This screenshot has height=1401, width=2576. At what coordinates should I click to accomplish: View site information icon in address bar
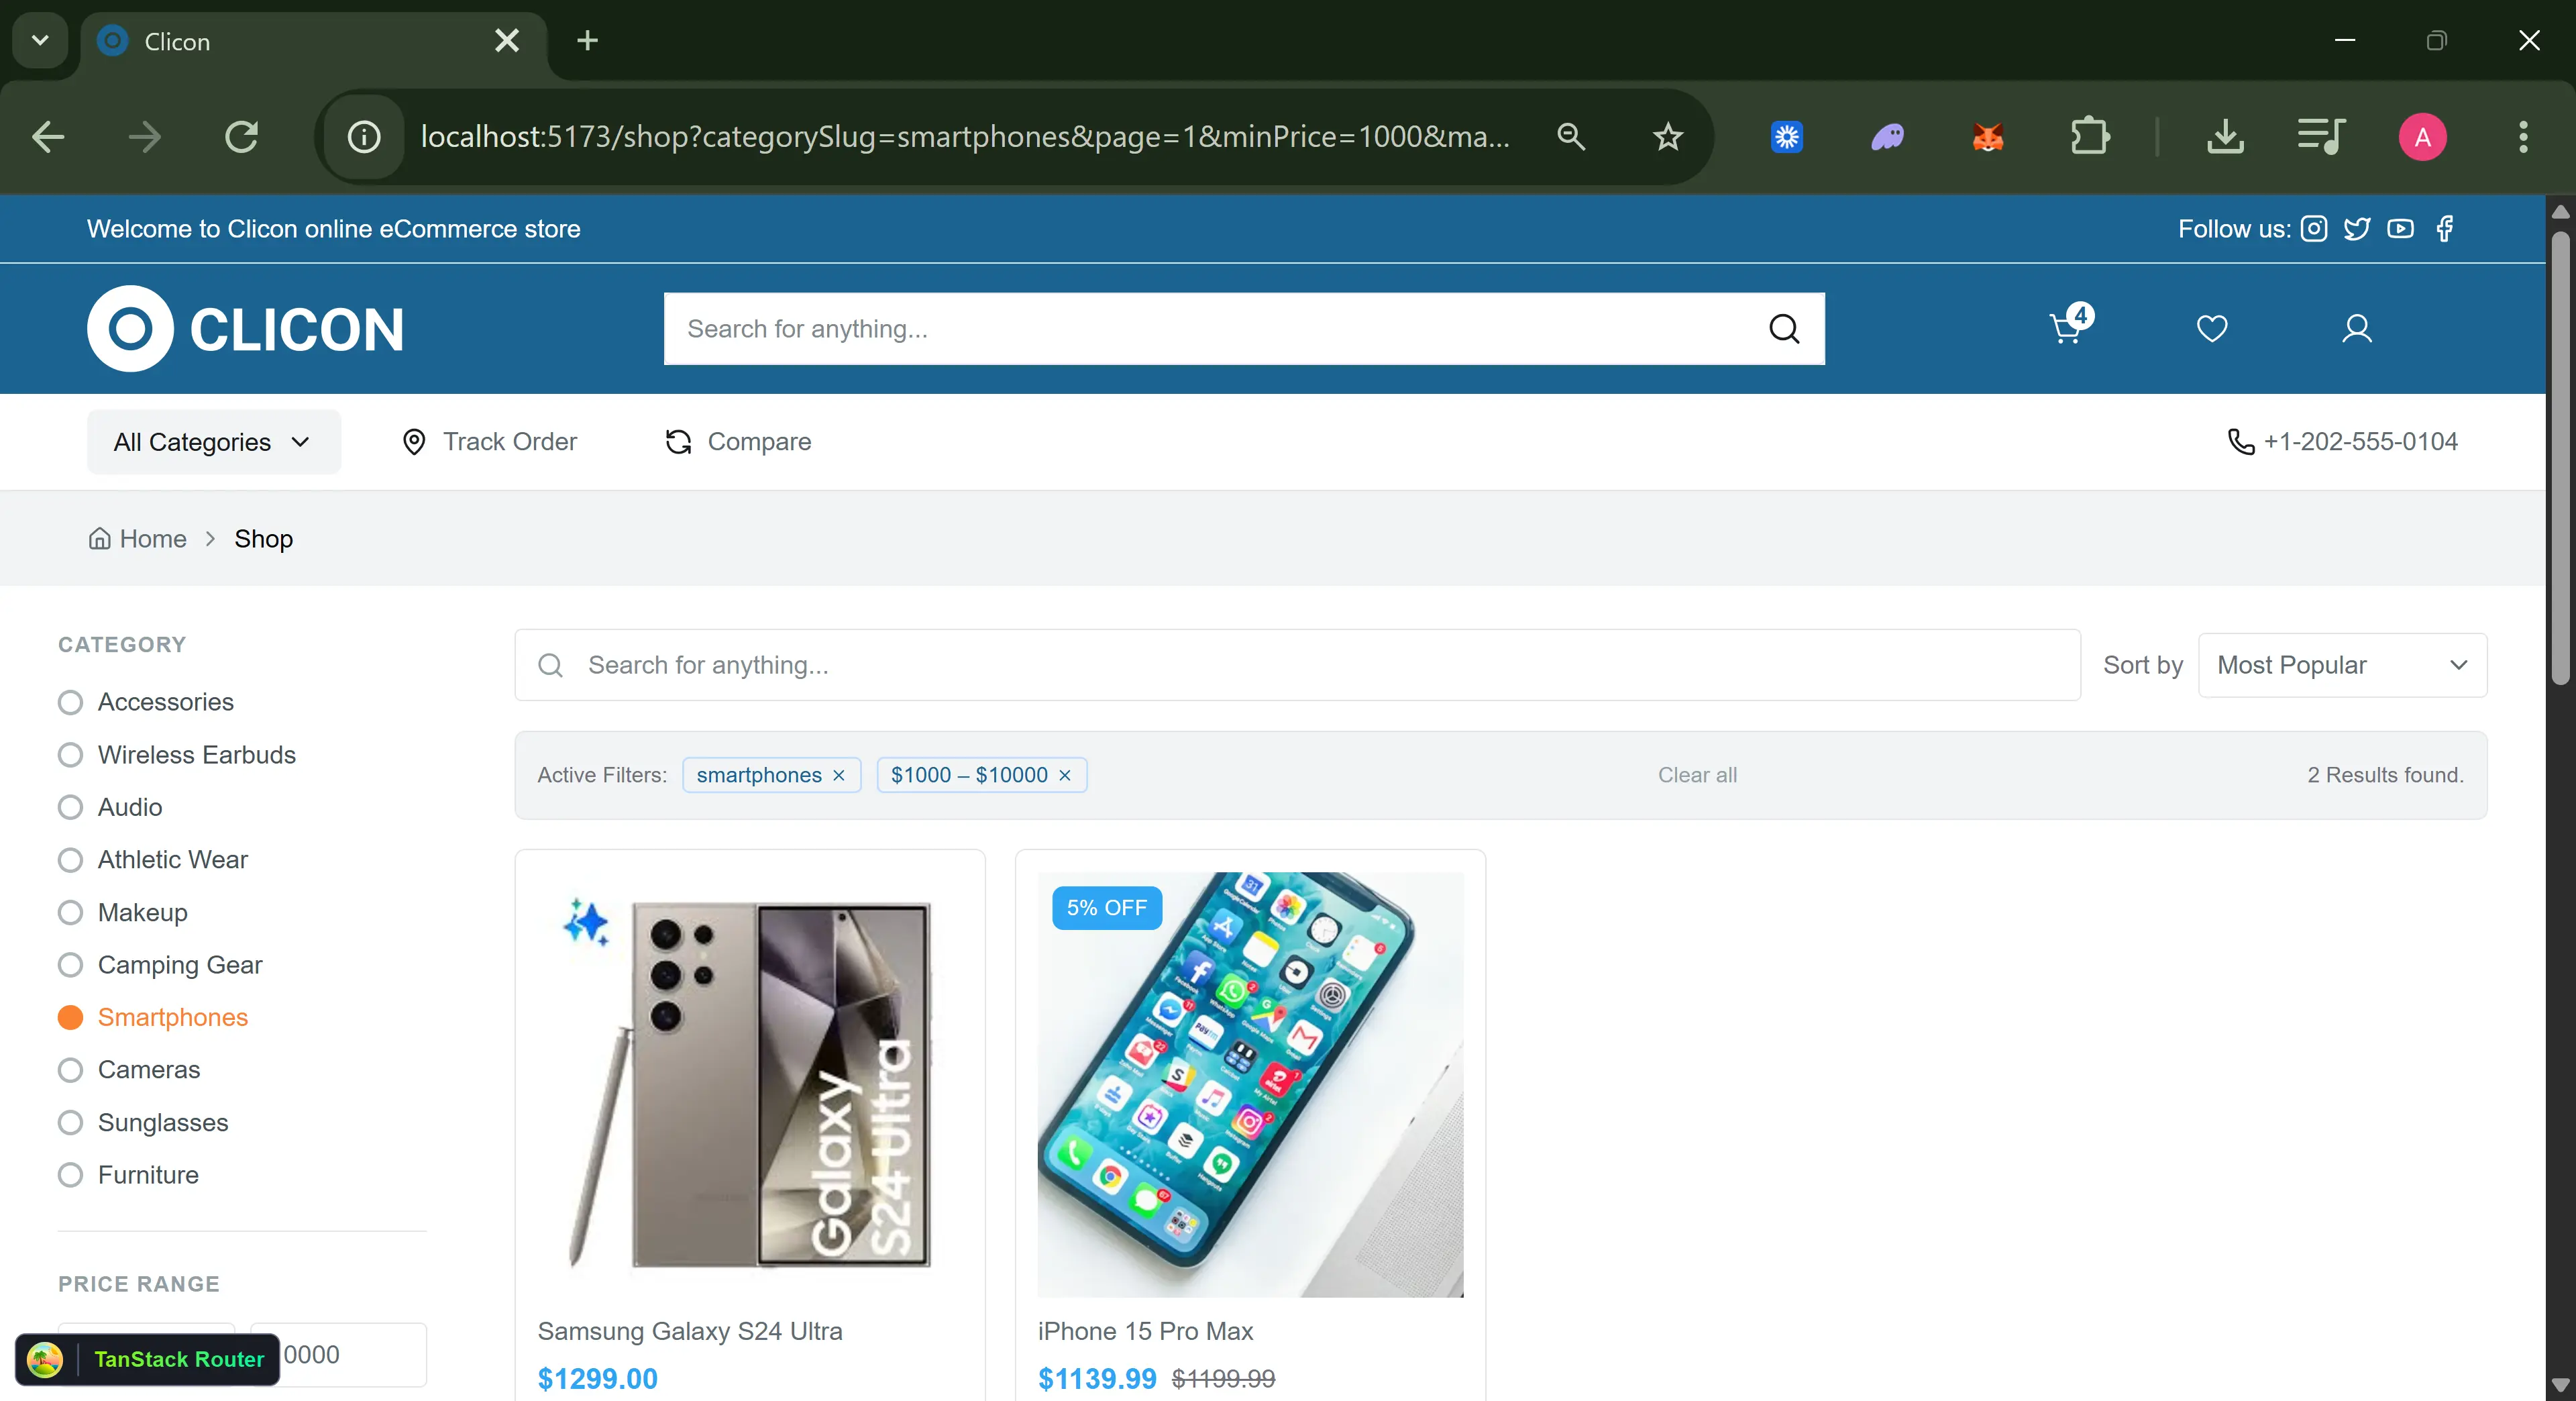(364, 137)
